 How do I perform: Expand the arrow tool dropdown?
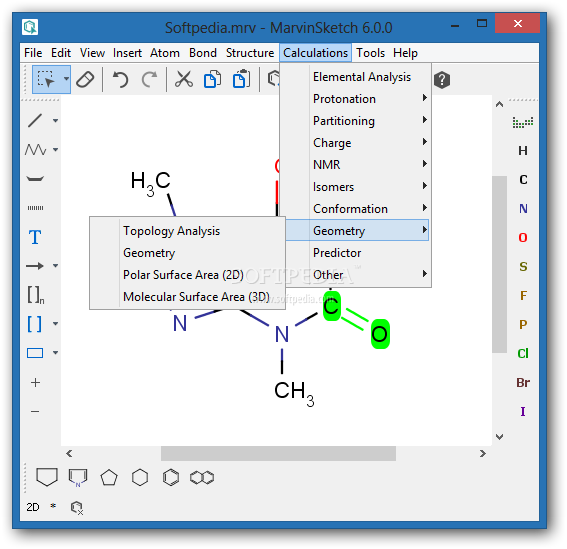coord(55,265)
